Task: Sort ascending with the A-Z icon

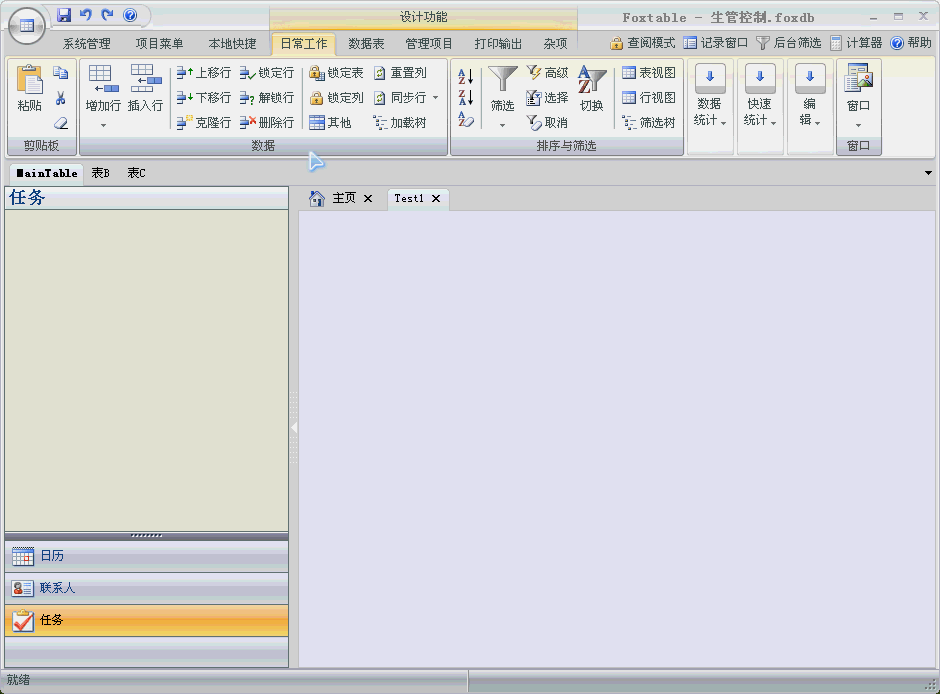Action: (x=466, y=76)
